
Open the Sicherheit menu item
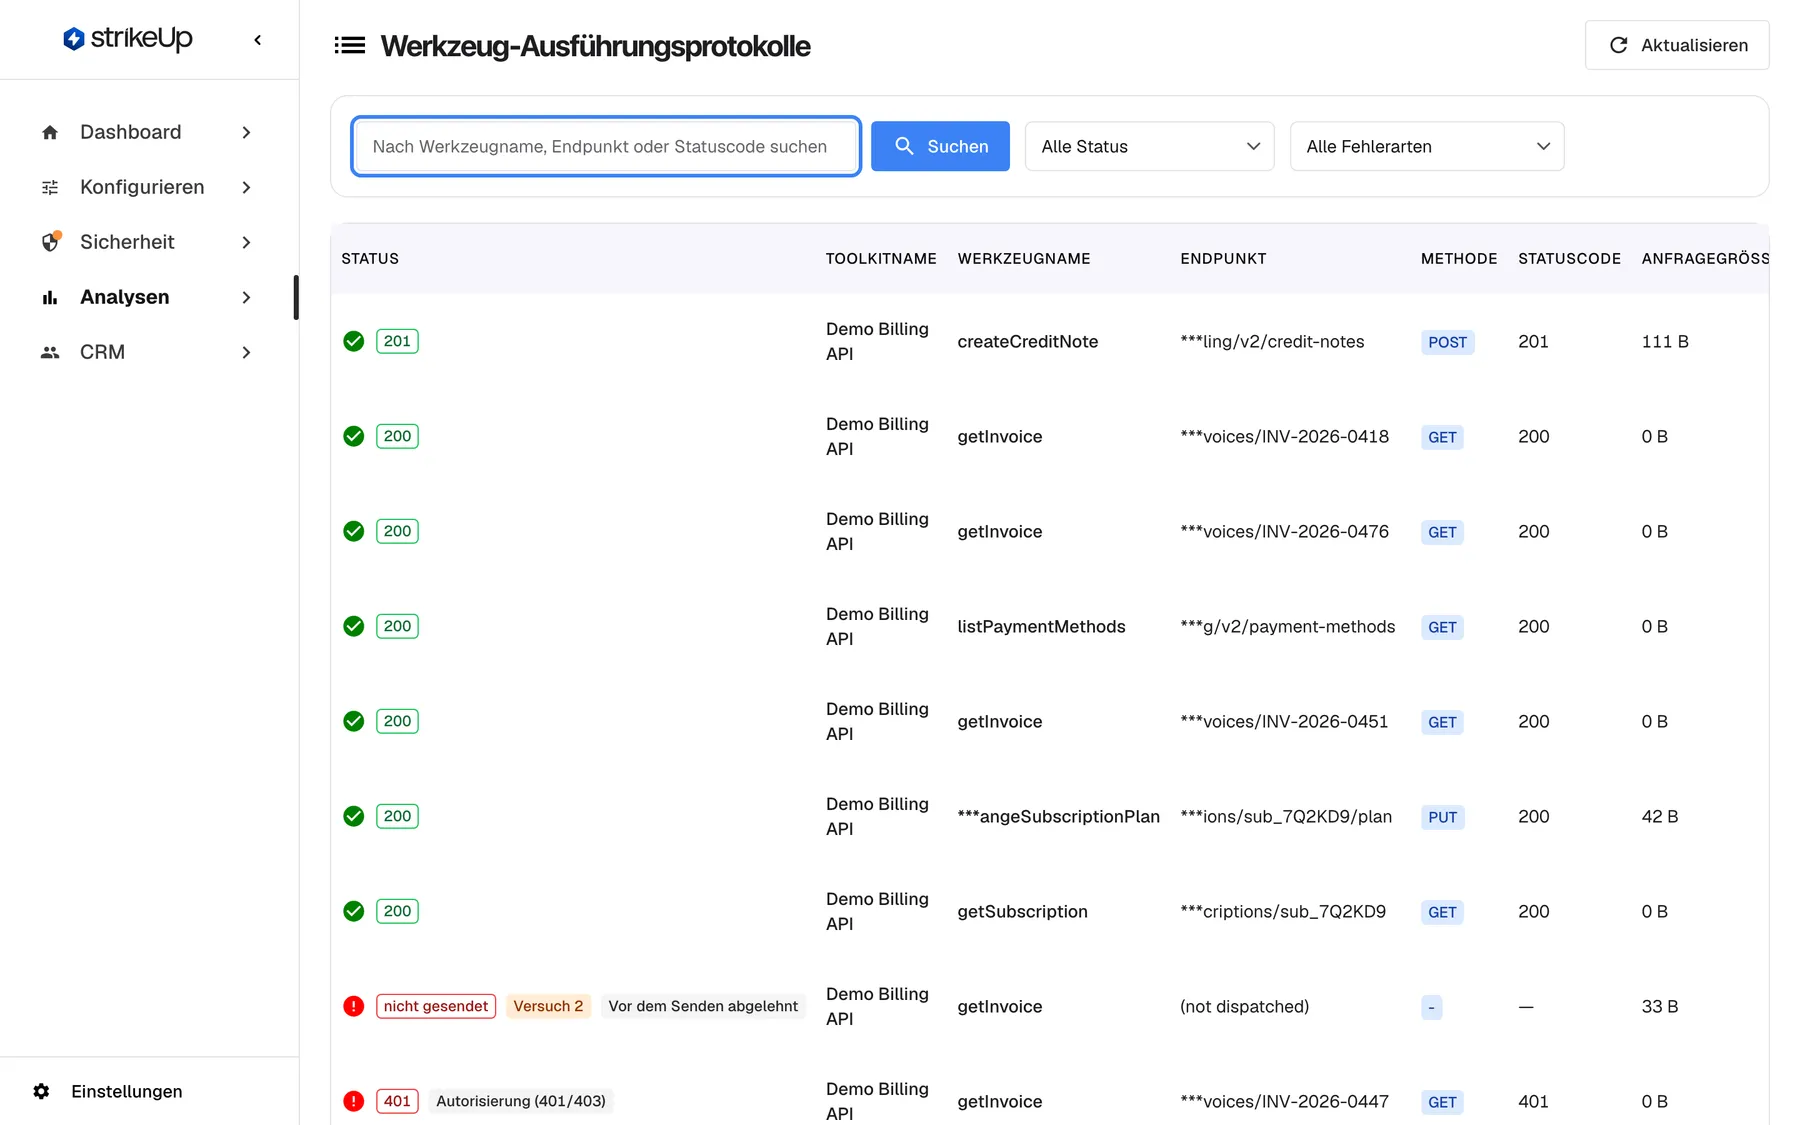pos(148,242)
